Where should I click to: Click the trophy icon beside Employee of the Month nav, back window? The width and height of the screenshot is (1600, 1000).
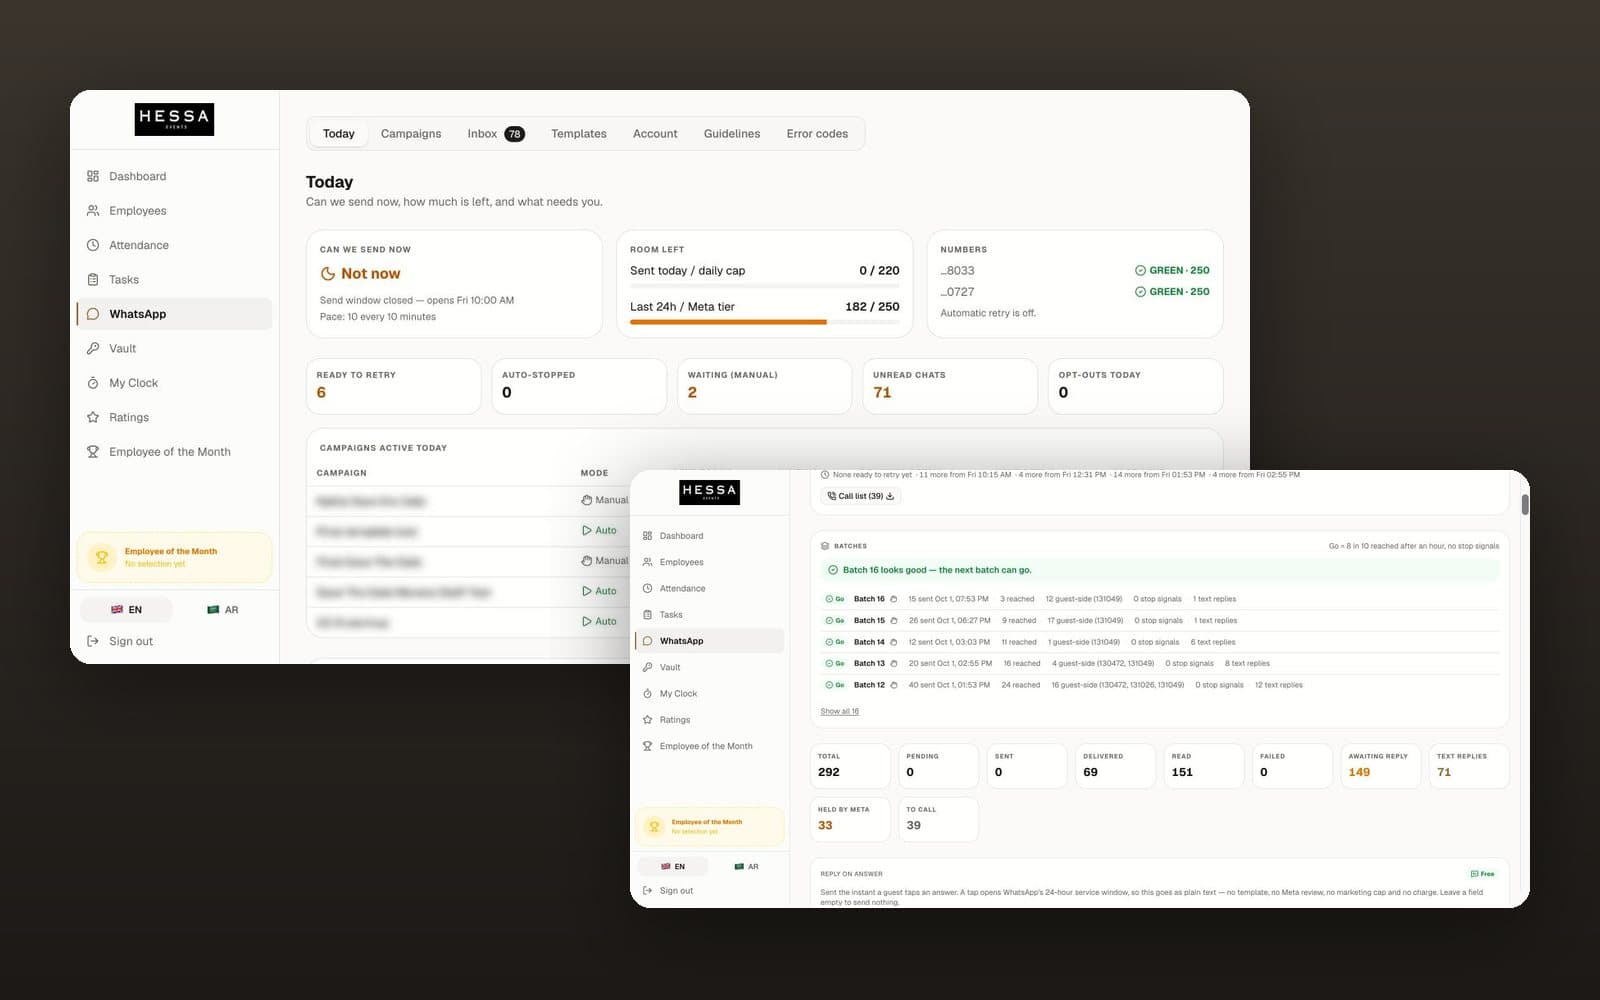click(93, 452)
